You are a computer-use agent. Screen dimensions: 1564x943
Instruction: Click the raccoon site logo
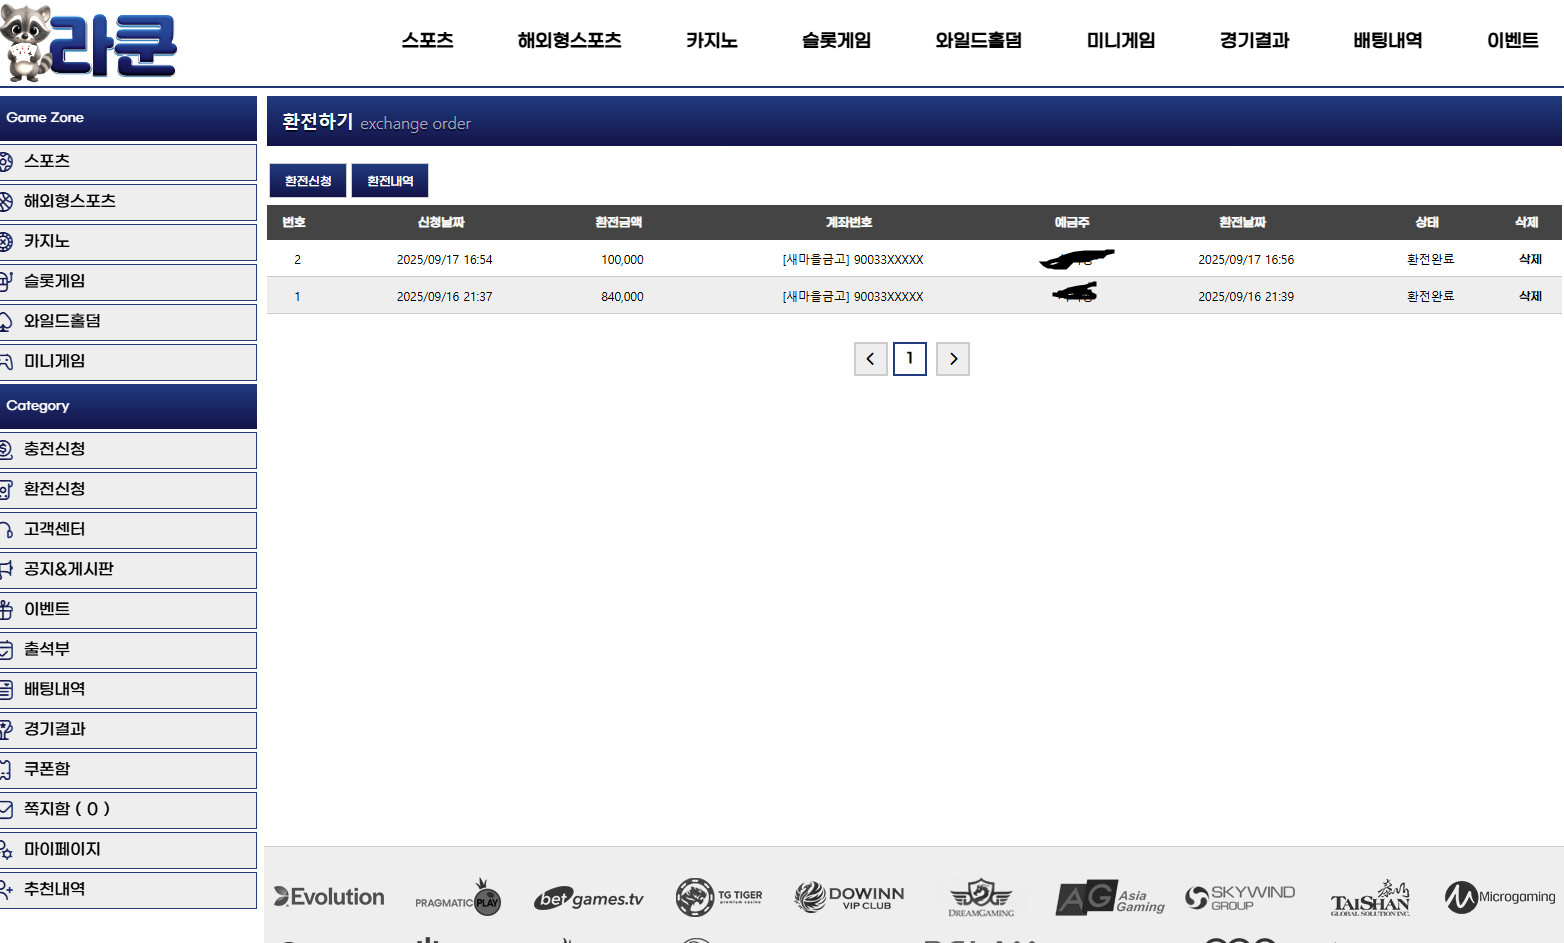(x=90, y=44)
